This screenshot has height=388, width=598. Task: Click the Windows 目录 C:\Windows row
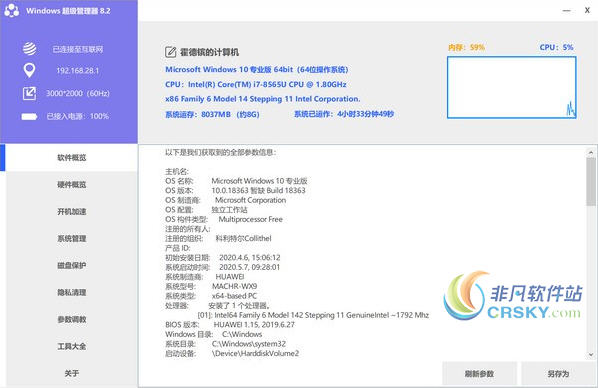(214, 334)
